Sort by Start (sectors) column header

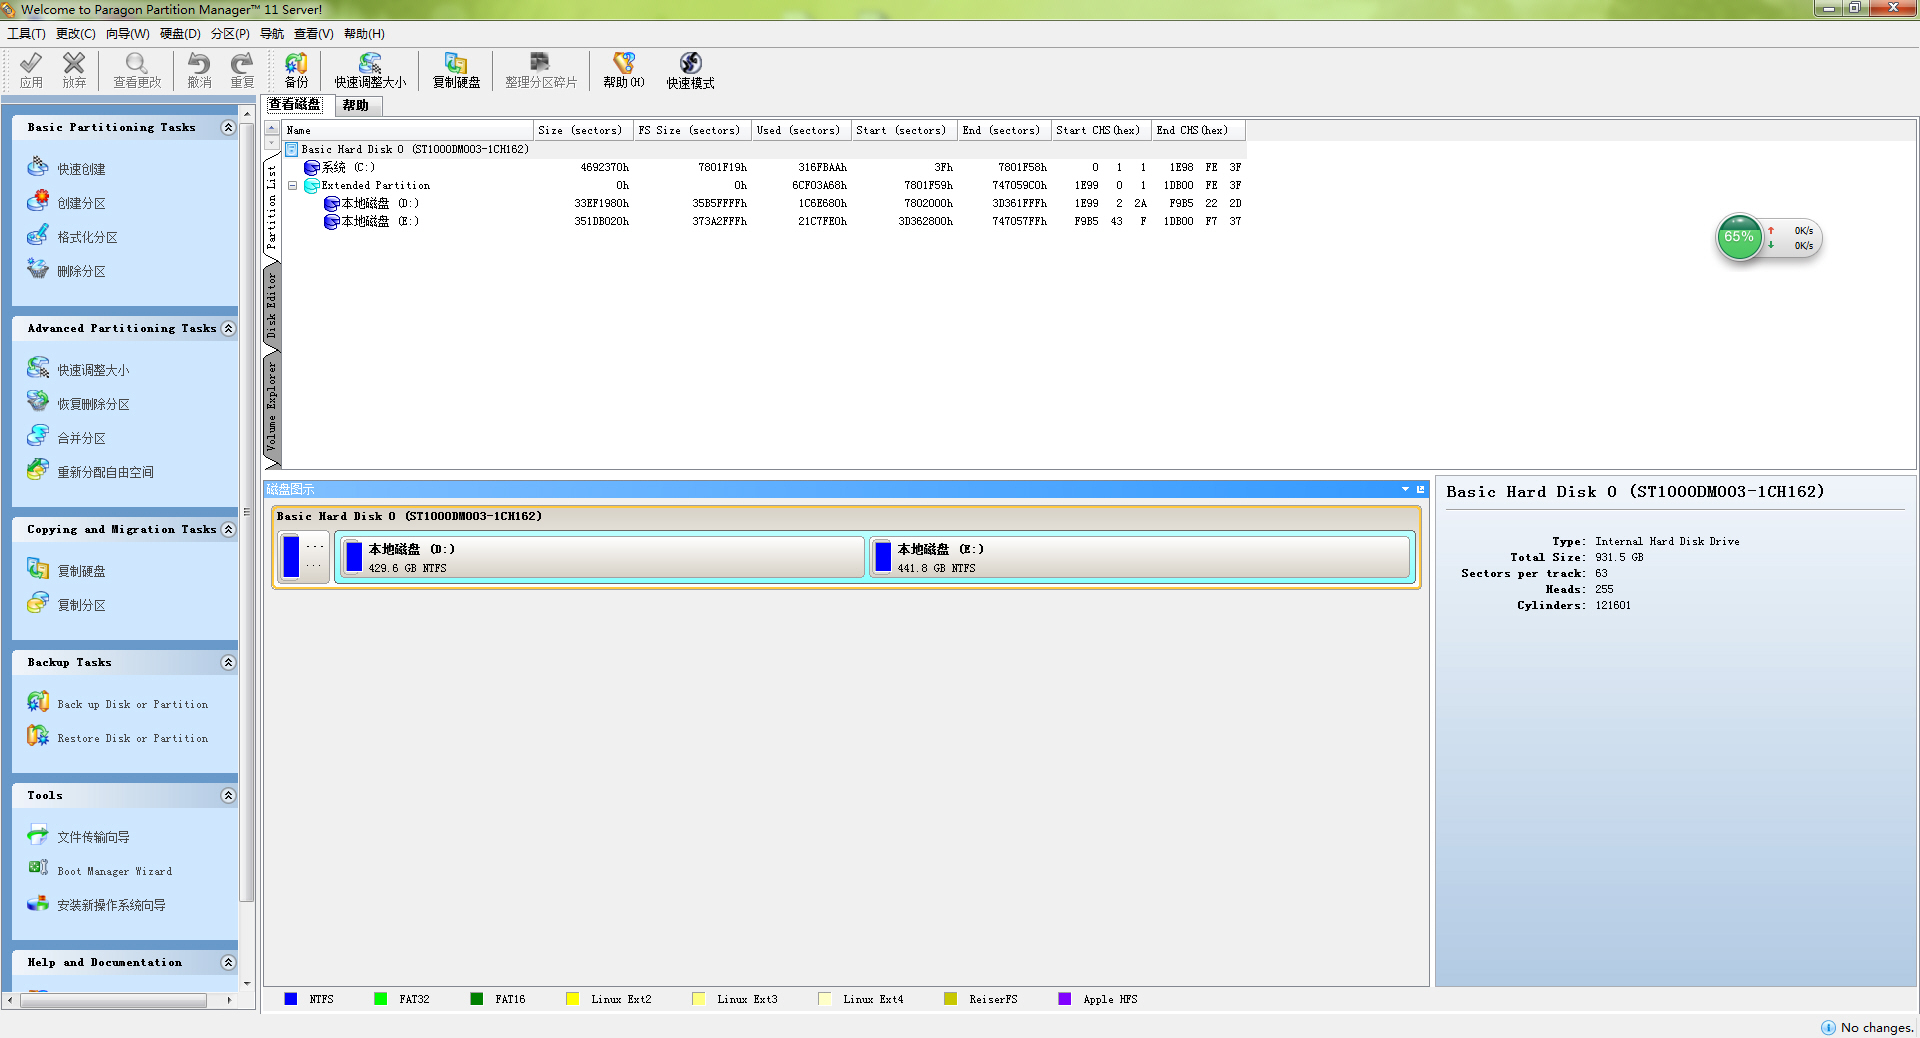(x=905, y=130)
